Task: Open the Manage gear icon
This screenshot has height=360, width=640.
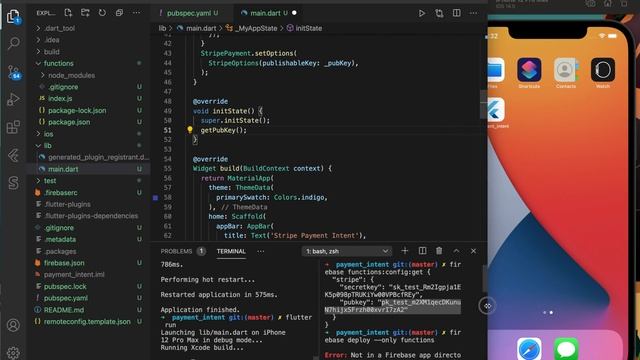Action: tap(13, 353)
